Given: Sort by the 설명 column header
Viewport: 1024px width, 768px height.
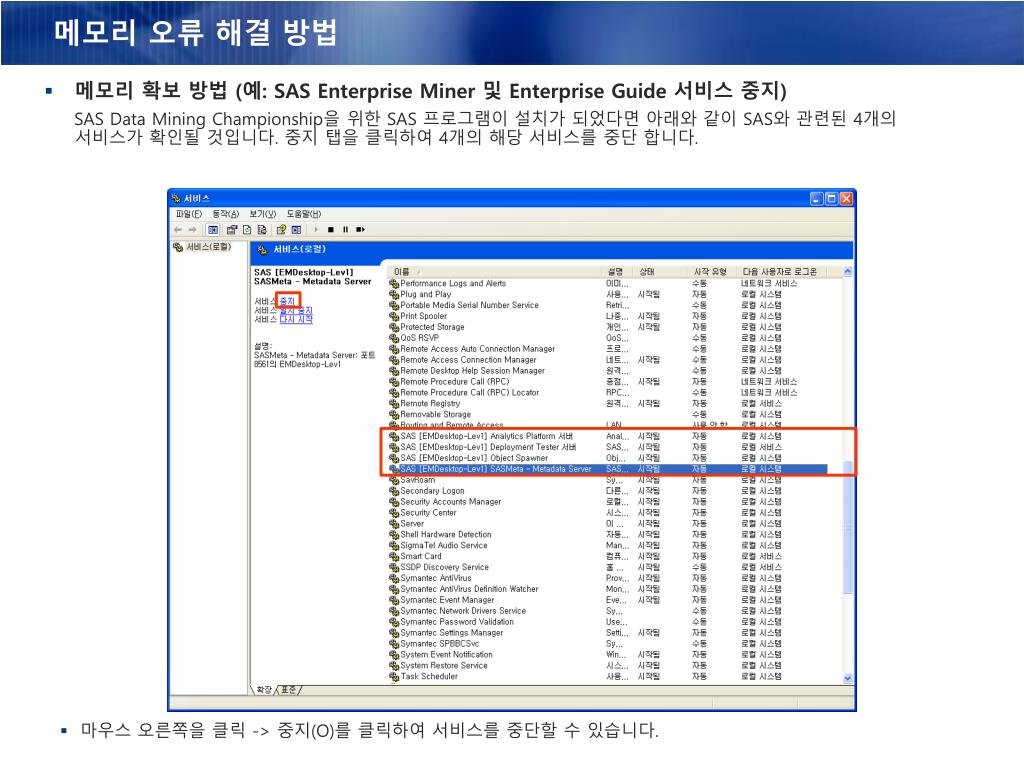Looking at the screenshot, I should pos(616,272).
